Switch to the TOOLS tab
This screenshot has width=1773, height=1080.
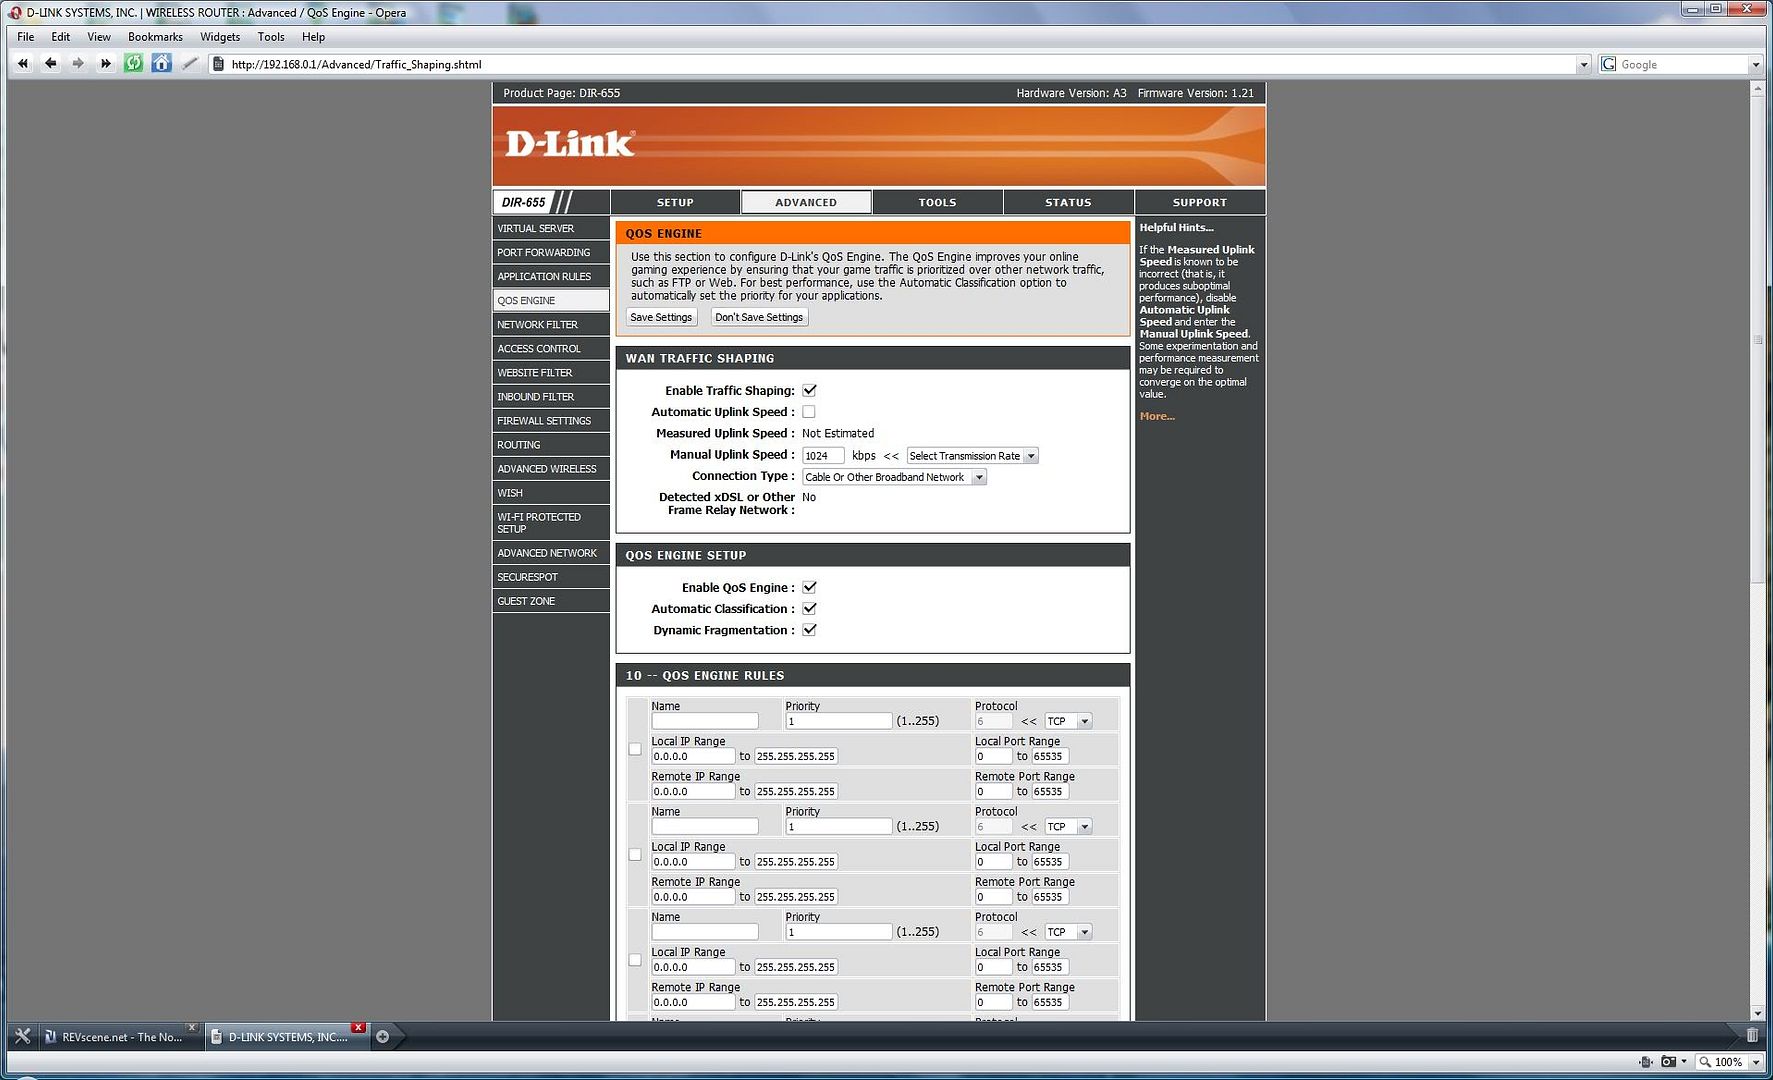(x=937, y=202)
